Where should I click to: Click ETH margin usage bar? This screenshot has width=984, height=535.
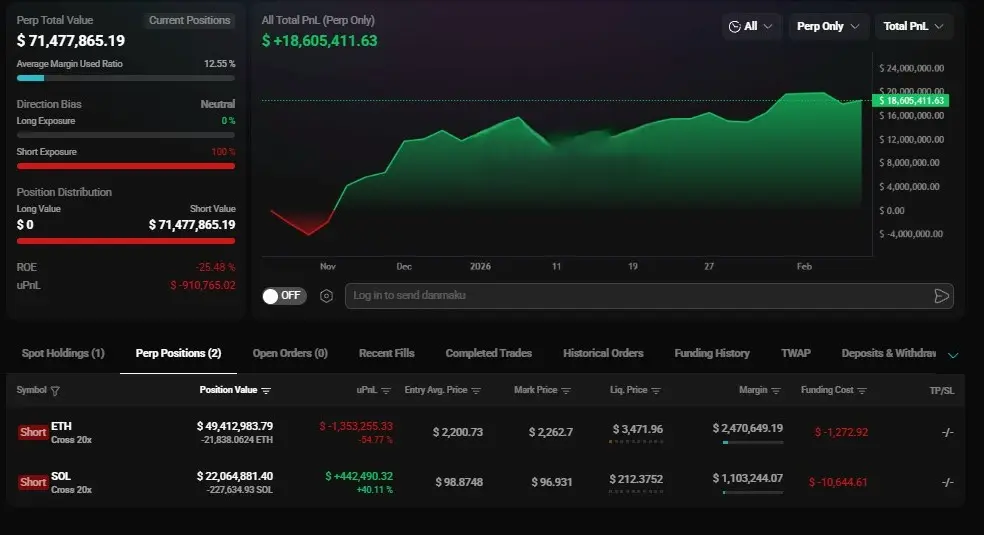tap(752, 442)
